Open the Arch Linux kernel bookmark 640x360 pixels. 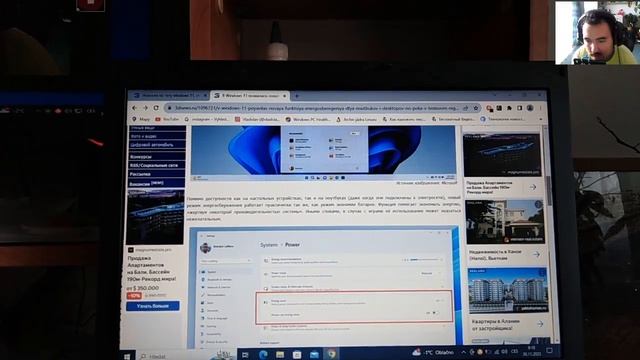(x=356, y=119)
